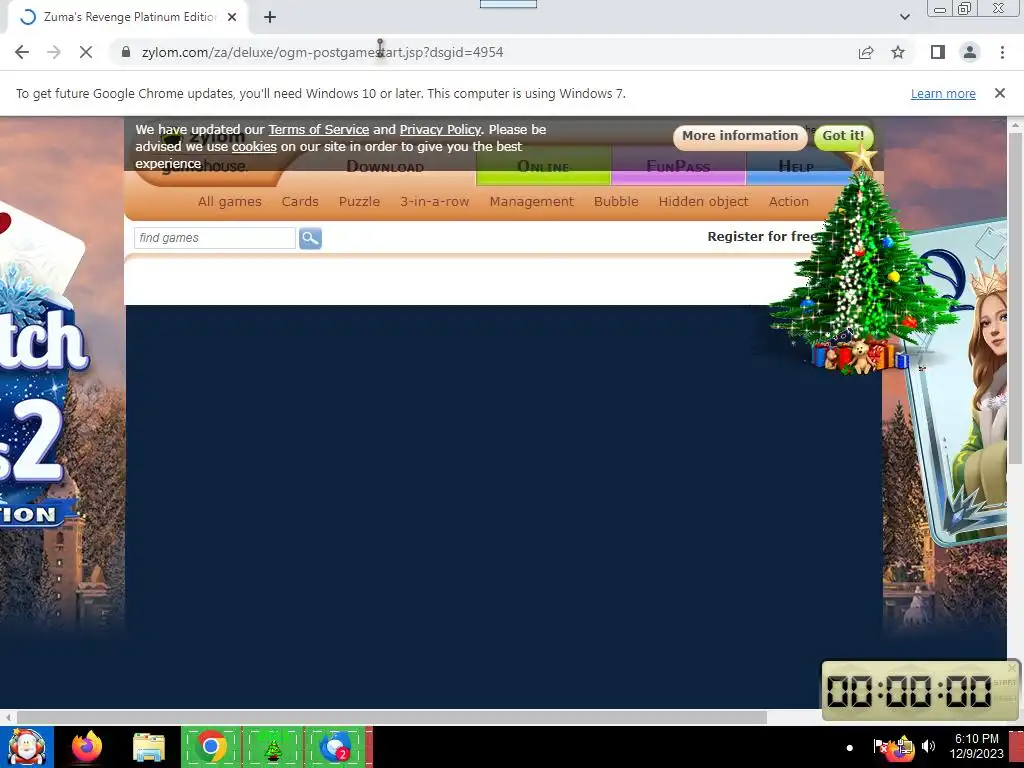Click the 00:00:00 timer widget

[x=920, y=690]
